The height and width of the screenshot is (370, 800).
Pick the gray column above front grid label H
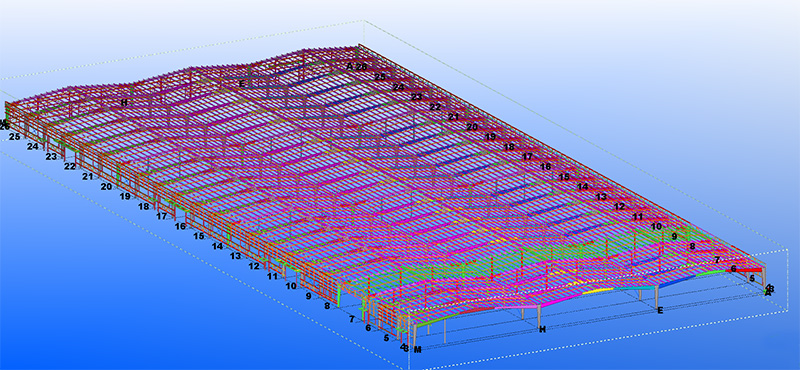[539, 316]
